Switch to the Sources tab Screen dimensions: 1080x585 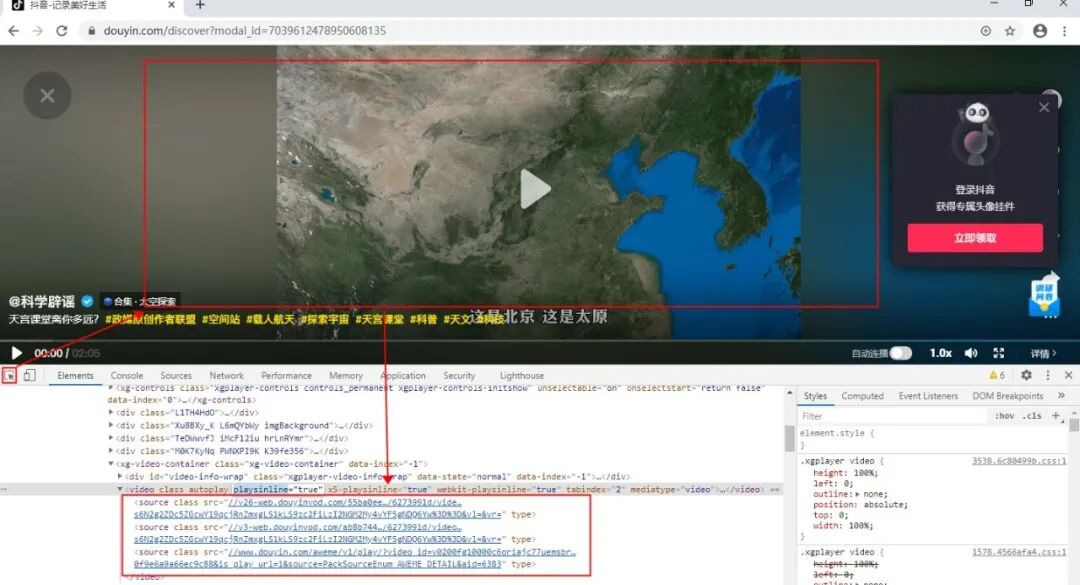(x=176, y=376)
